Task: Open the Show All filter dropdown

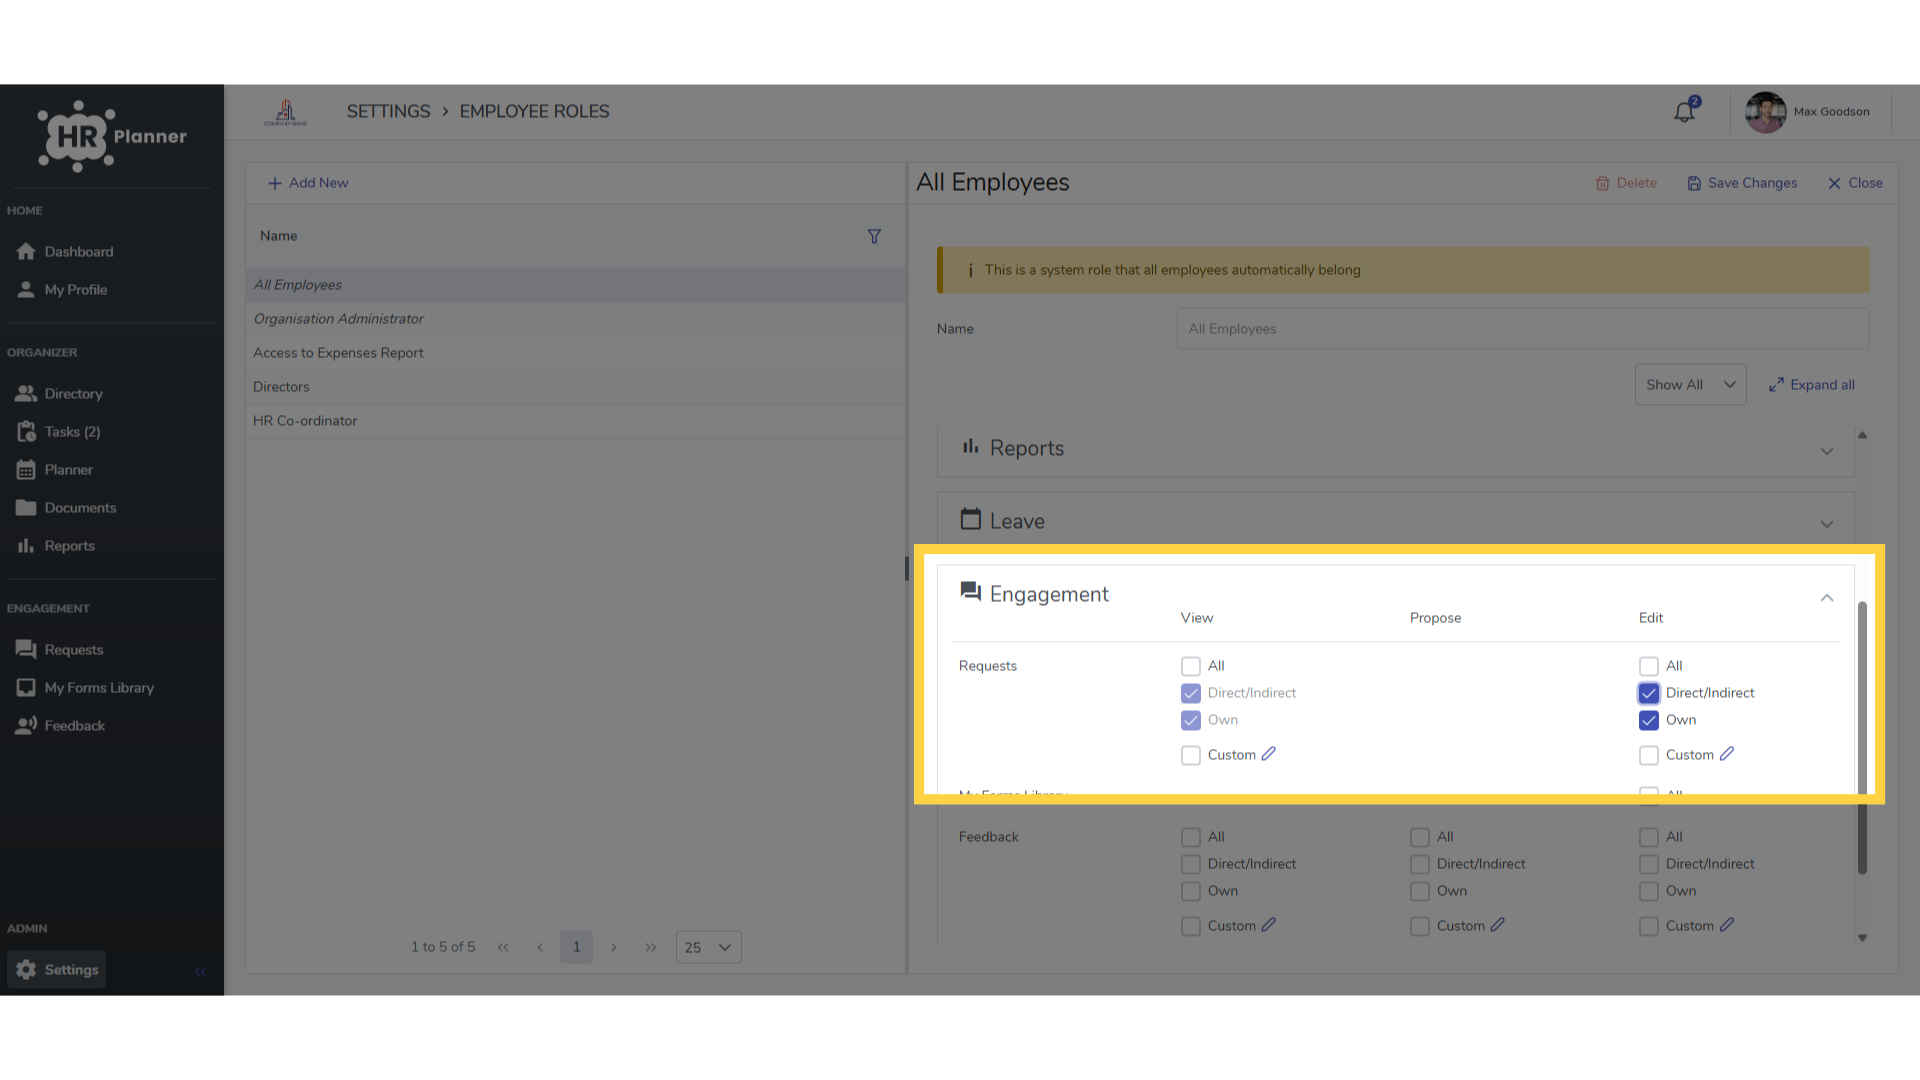Action: [x=1690, y=385]
